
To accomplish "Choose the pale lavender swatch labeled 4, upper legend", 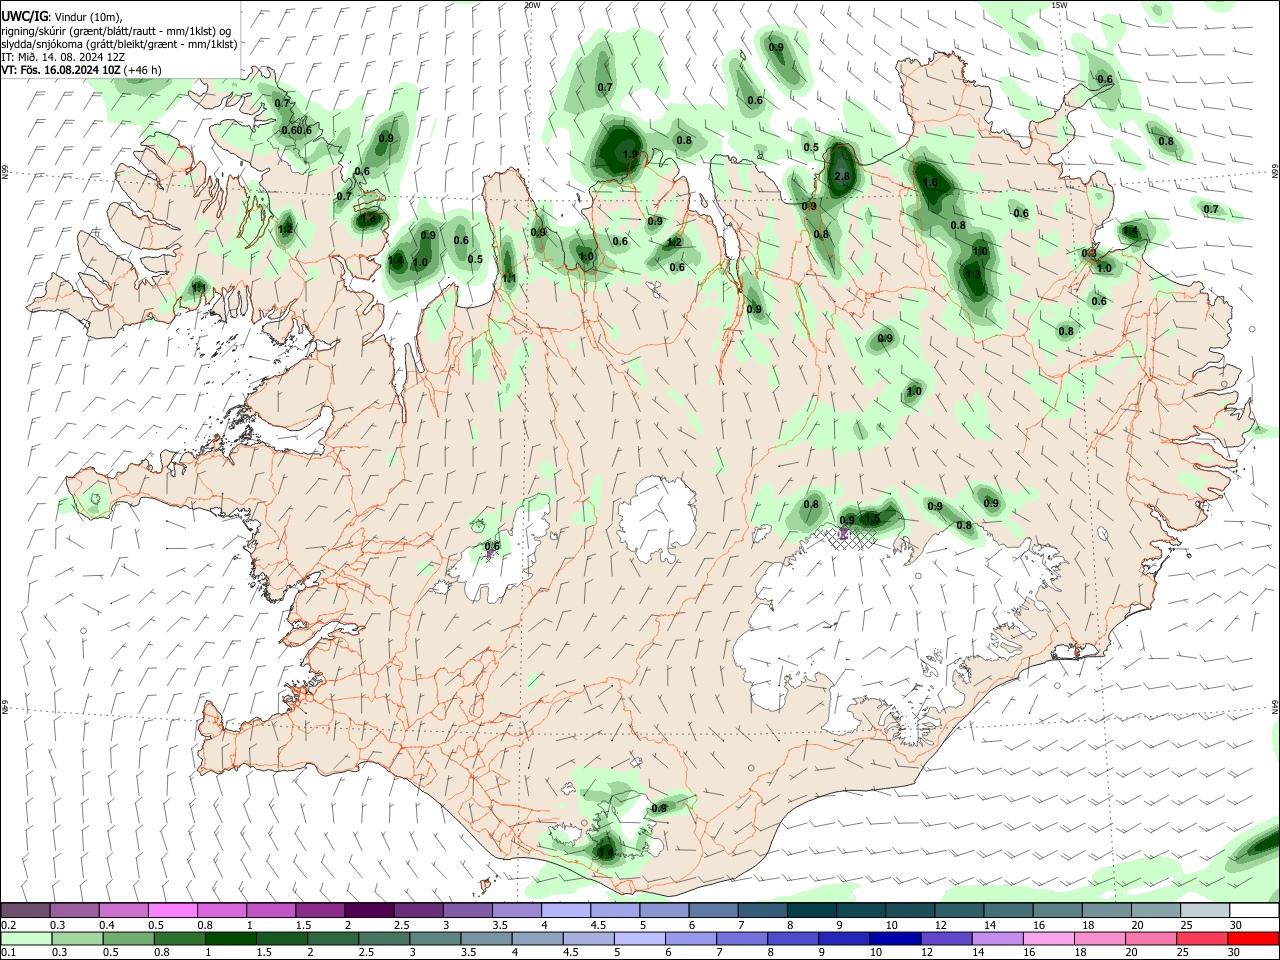I will pos(566,910).
